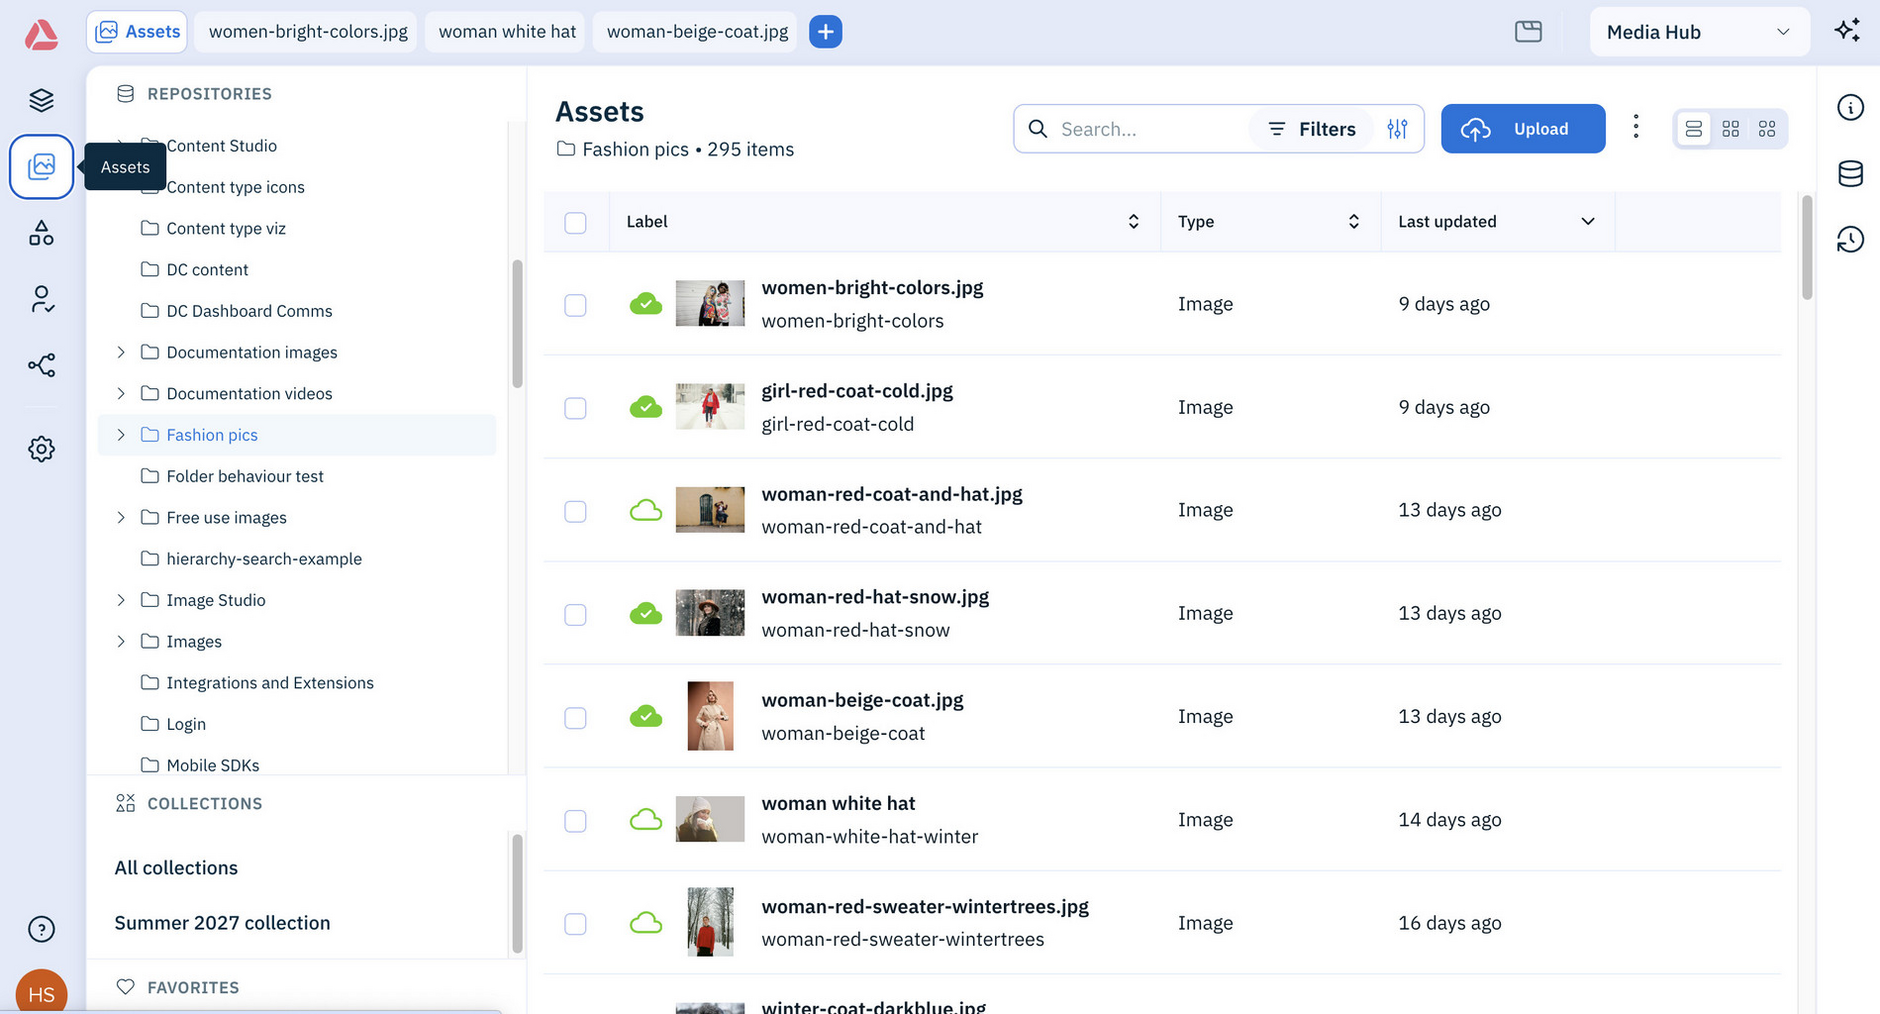Toggle the select-all checkbox in table header
Screen dimensions: 1880x1014
(x=575, y=222)
